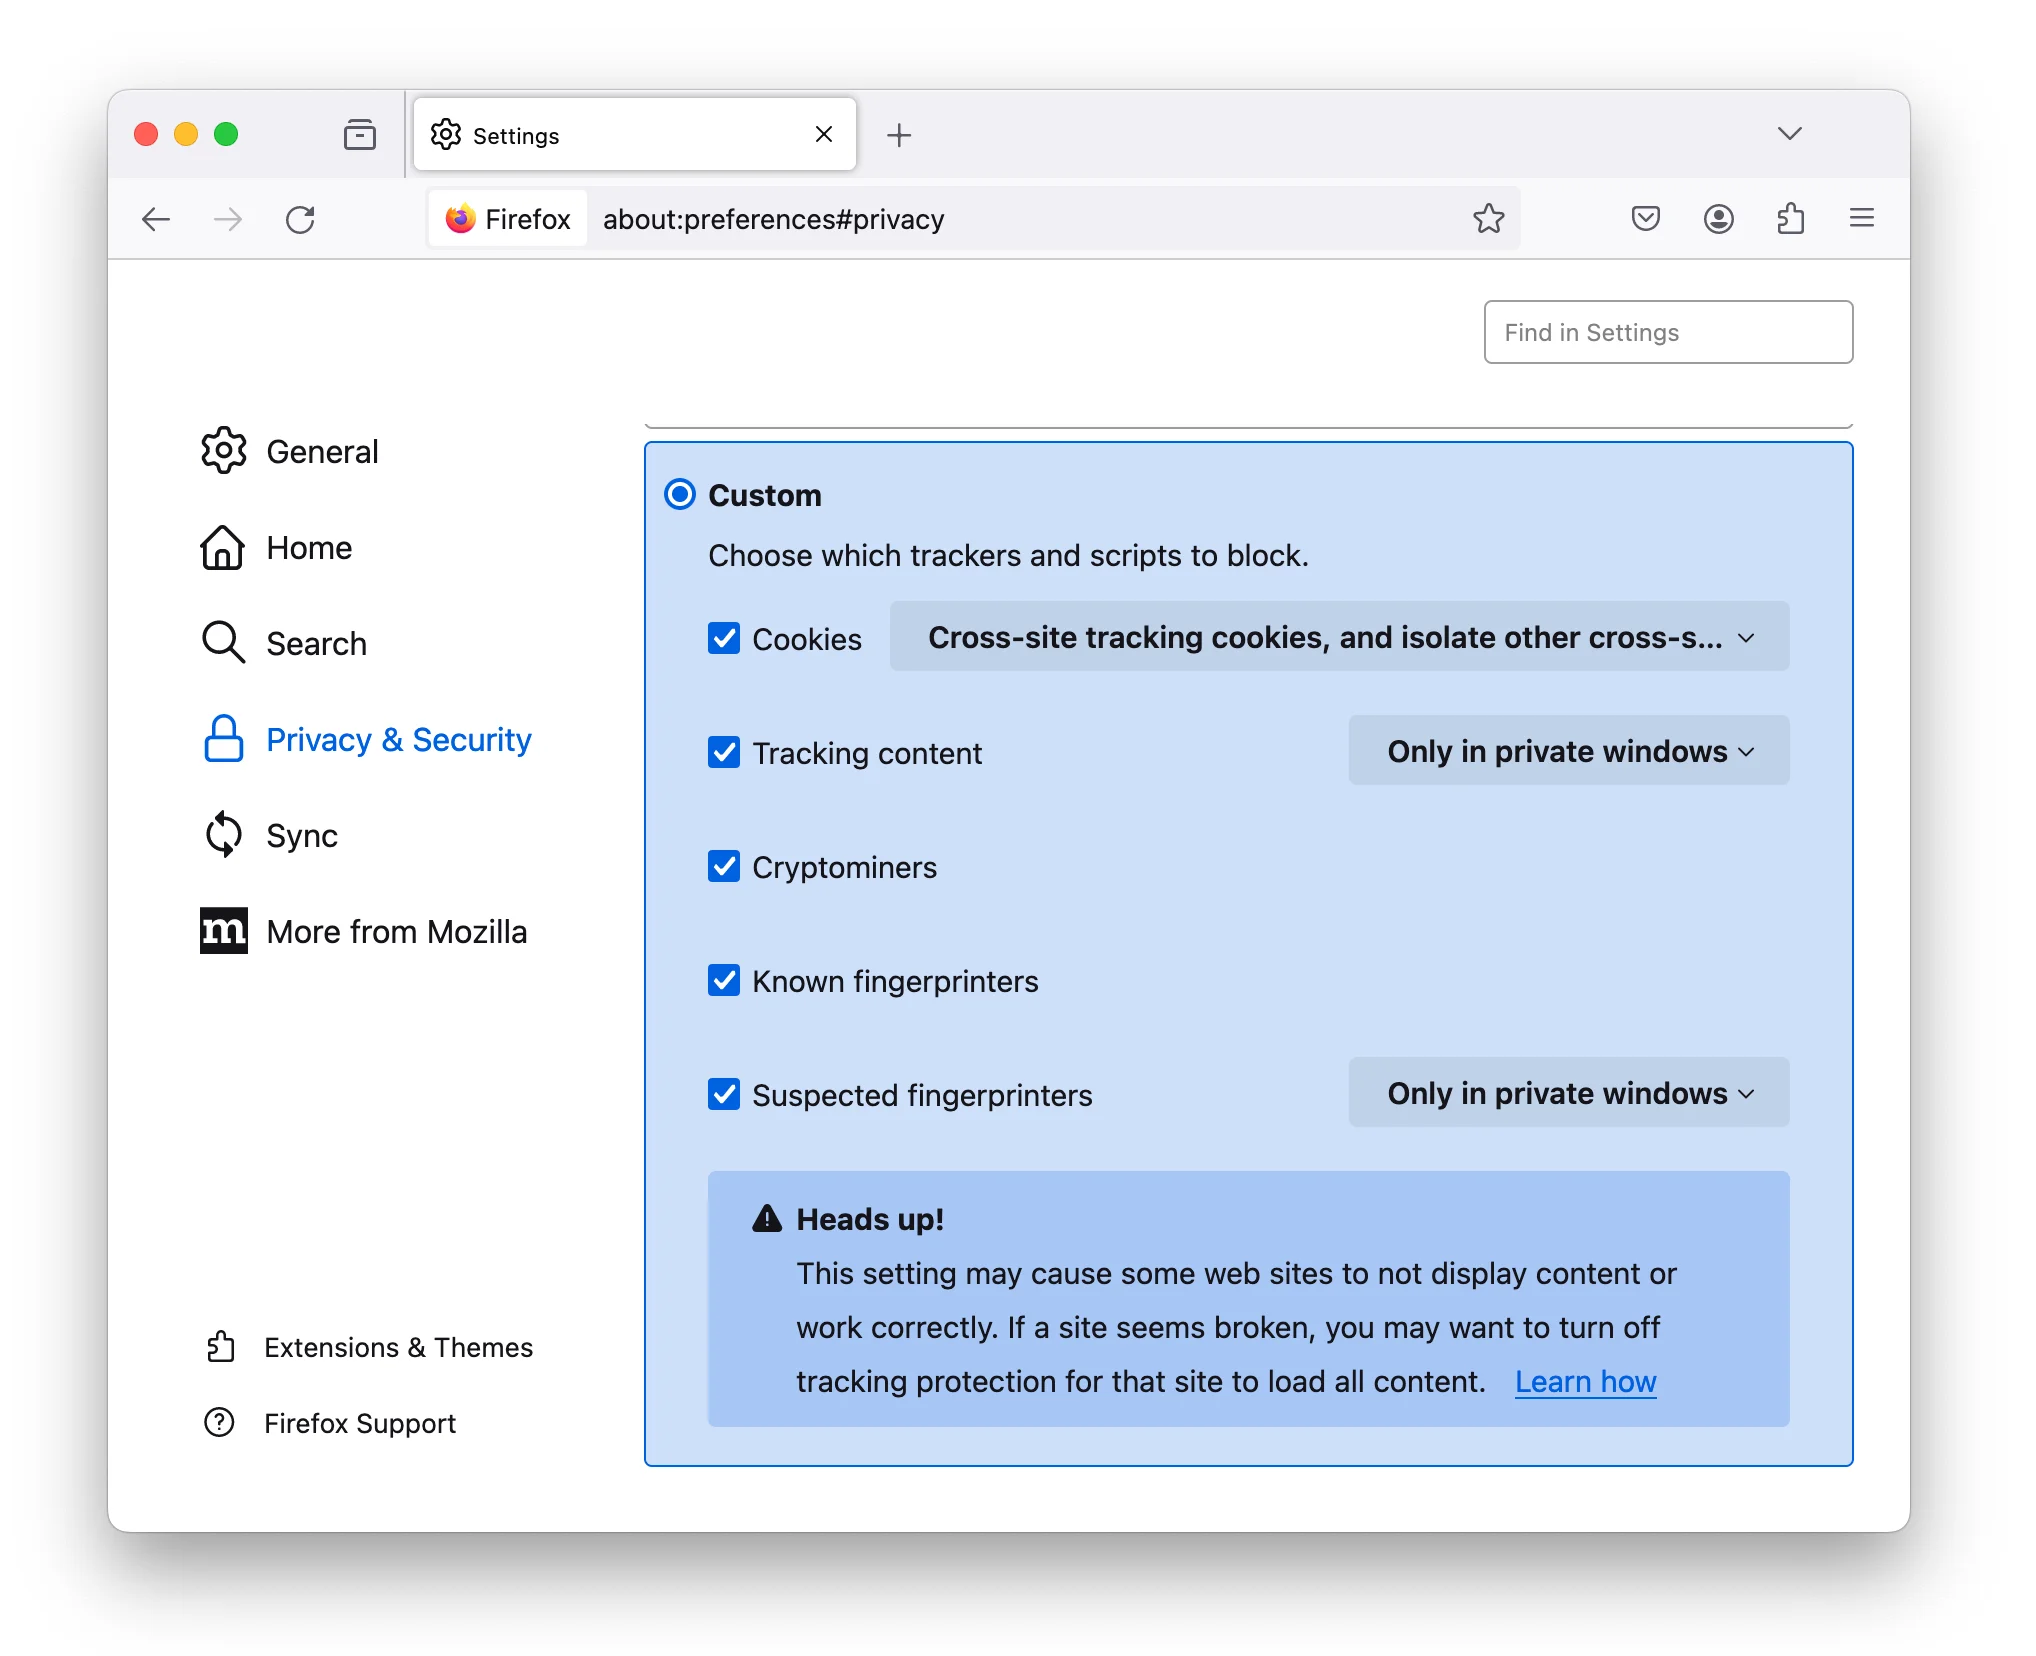Uncheck the Known fingerprinters checkbox

[724, 980]
